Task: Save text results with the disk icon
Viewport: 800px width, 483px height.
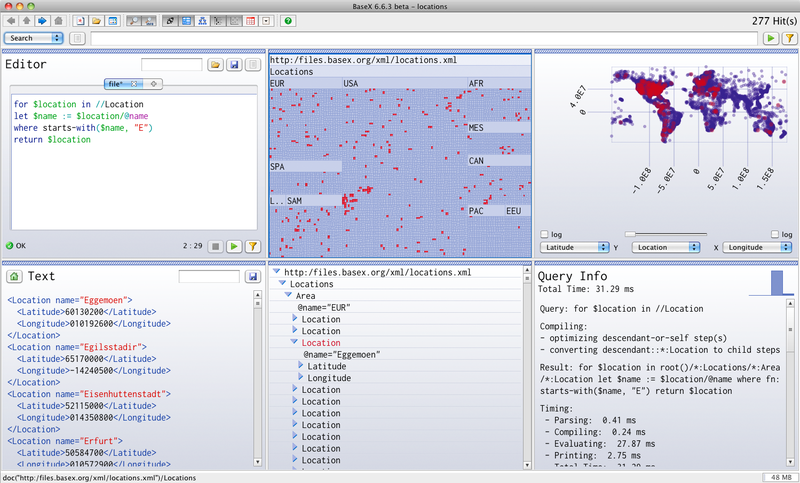Action: tap(252, 276)
